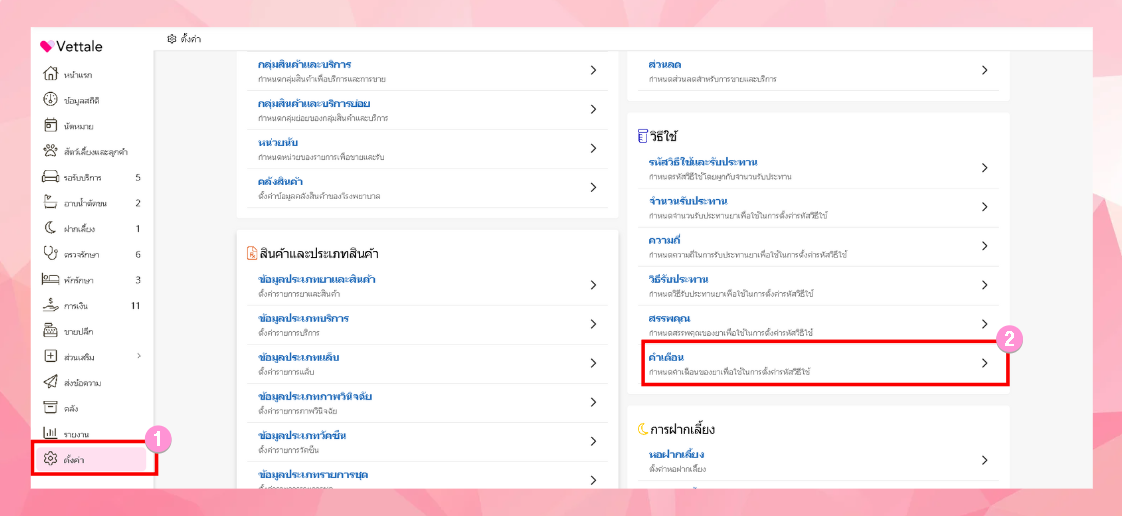Click chevron on ข้อมูลประเภทยาและสินค้า row

[x=593, y=285]
